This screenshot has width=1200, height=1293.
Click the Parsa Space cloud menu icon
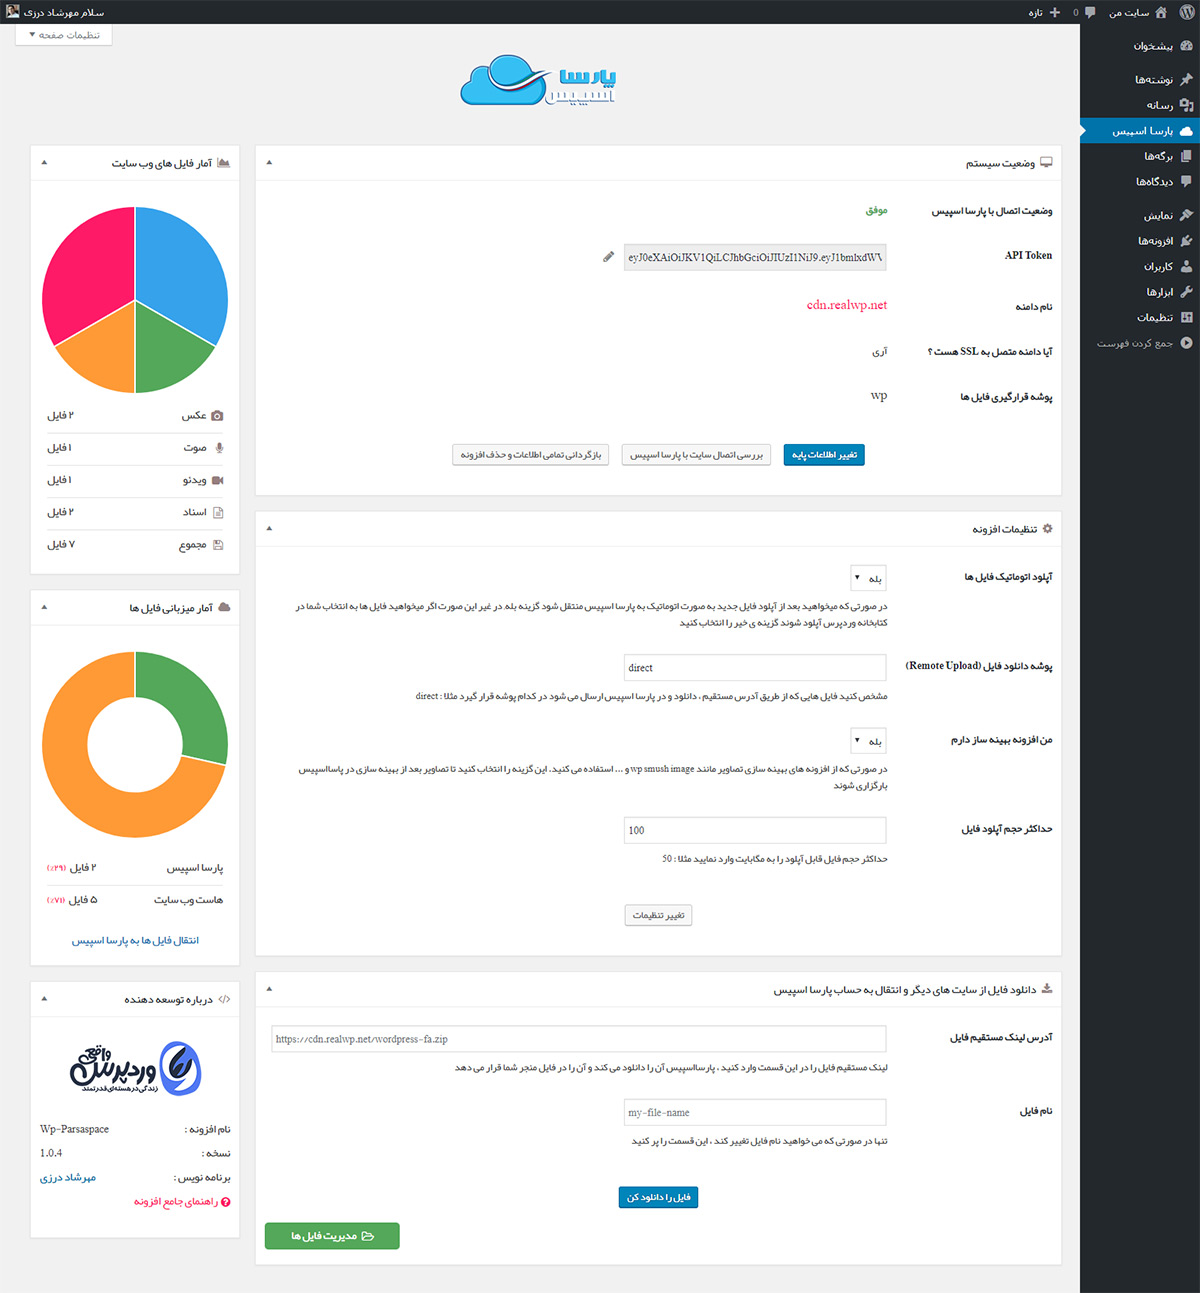point(1186,131)
